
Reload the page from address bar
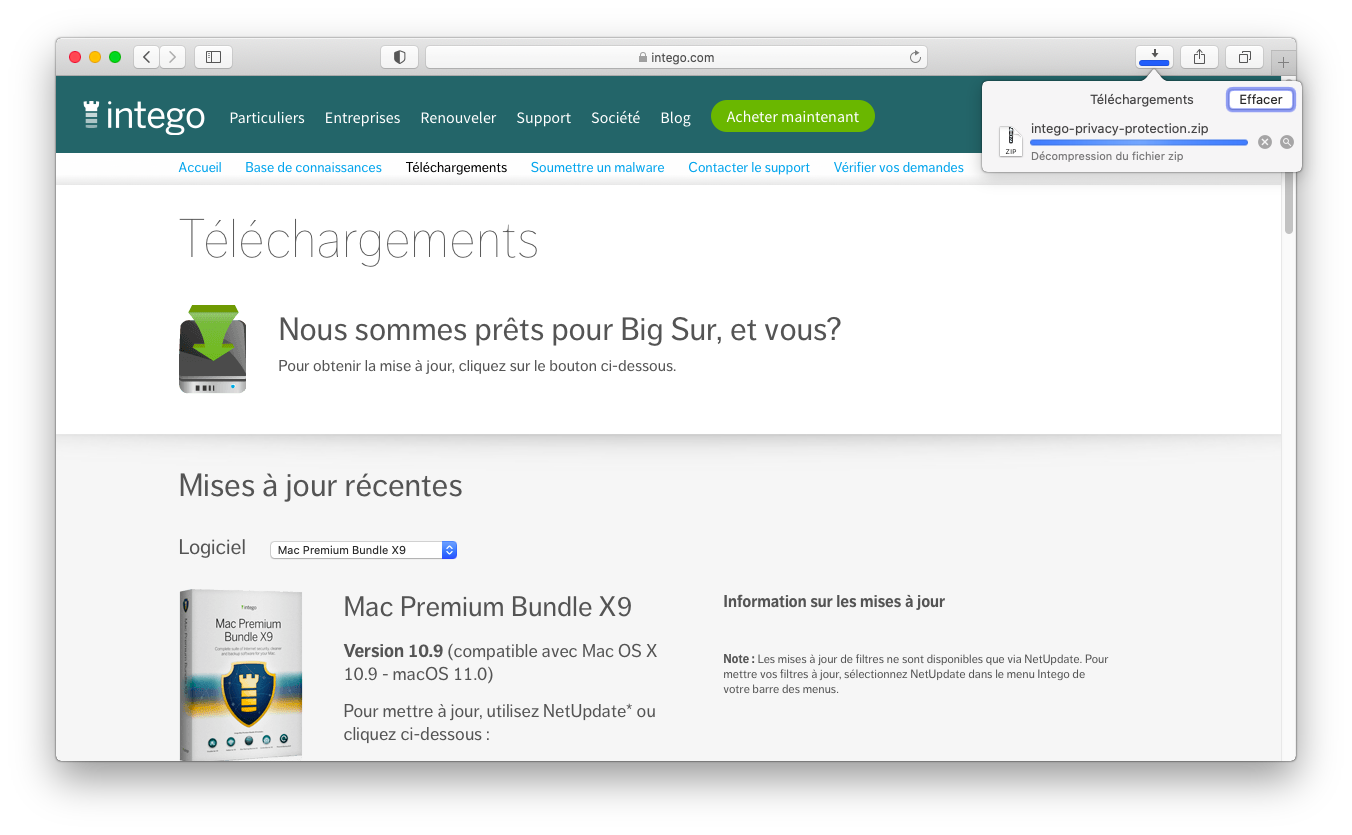pyautogui.click(x=915, y=57)
